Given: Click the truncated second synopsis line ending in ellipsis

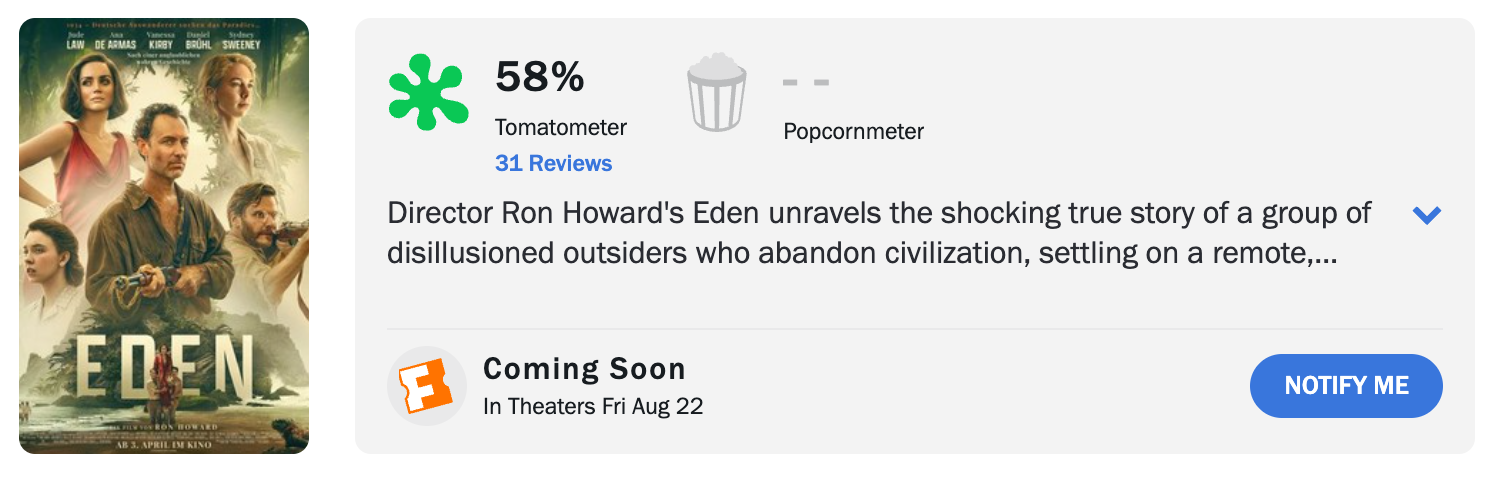Looking at the screenshot, I should tap(863, 254).
